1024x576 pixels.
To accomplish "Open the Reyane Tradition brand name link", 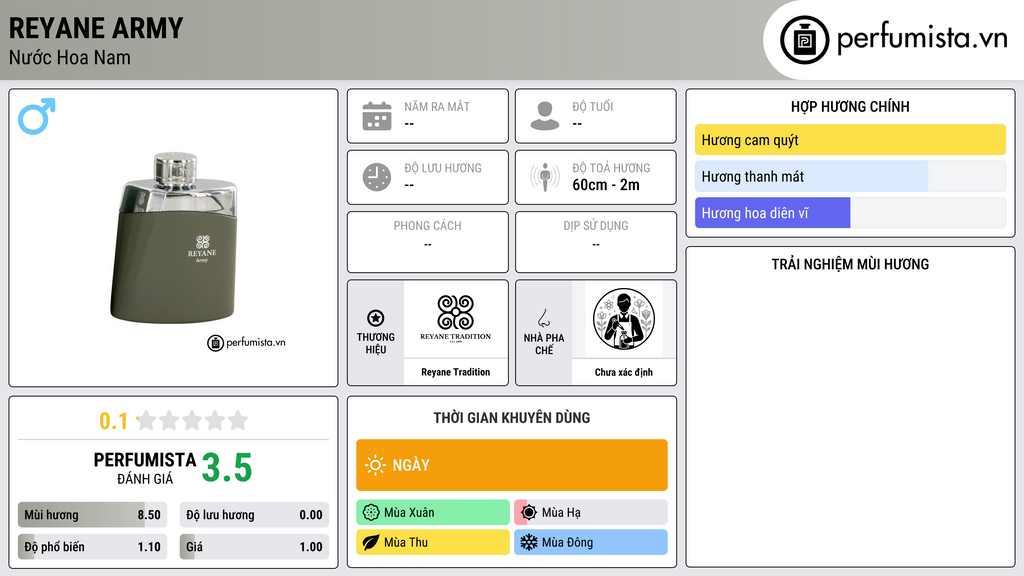I will (x=455, y=372).
